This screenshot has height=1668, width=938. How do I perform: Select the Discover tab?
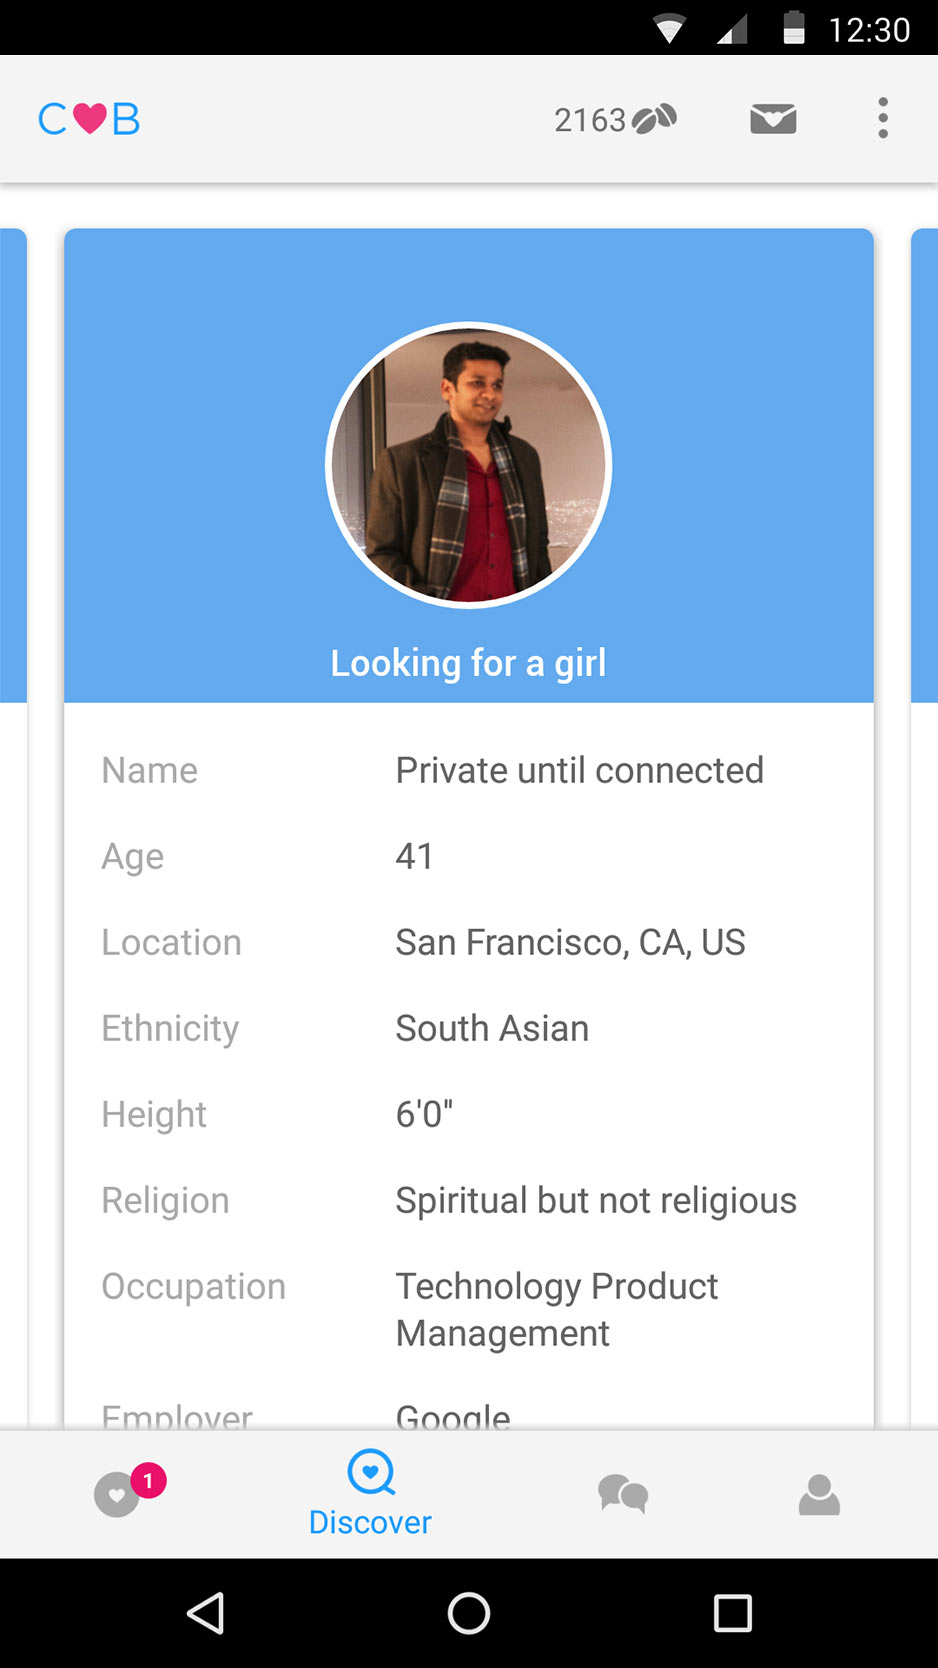coord(370,1494)
